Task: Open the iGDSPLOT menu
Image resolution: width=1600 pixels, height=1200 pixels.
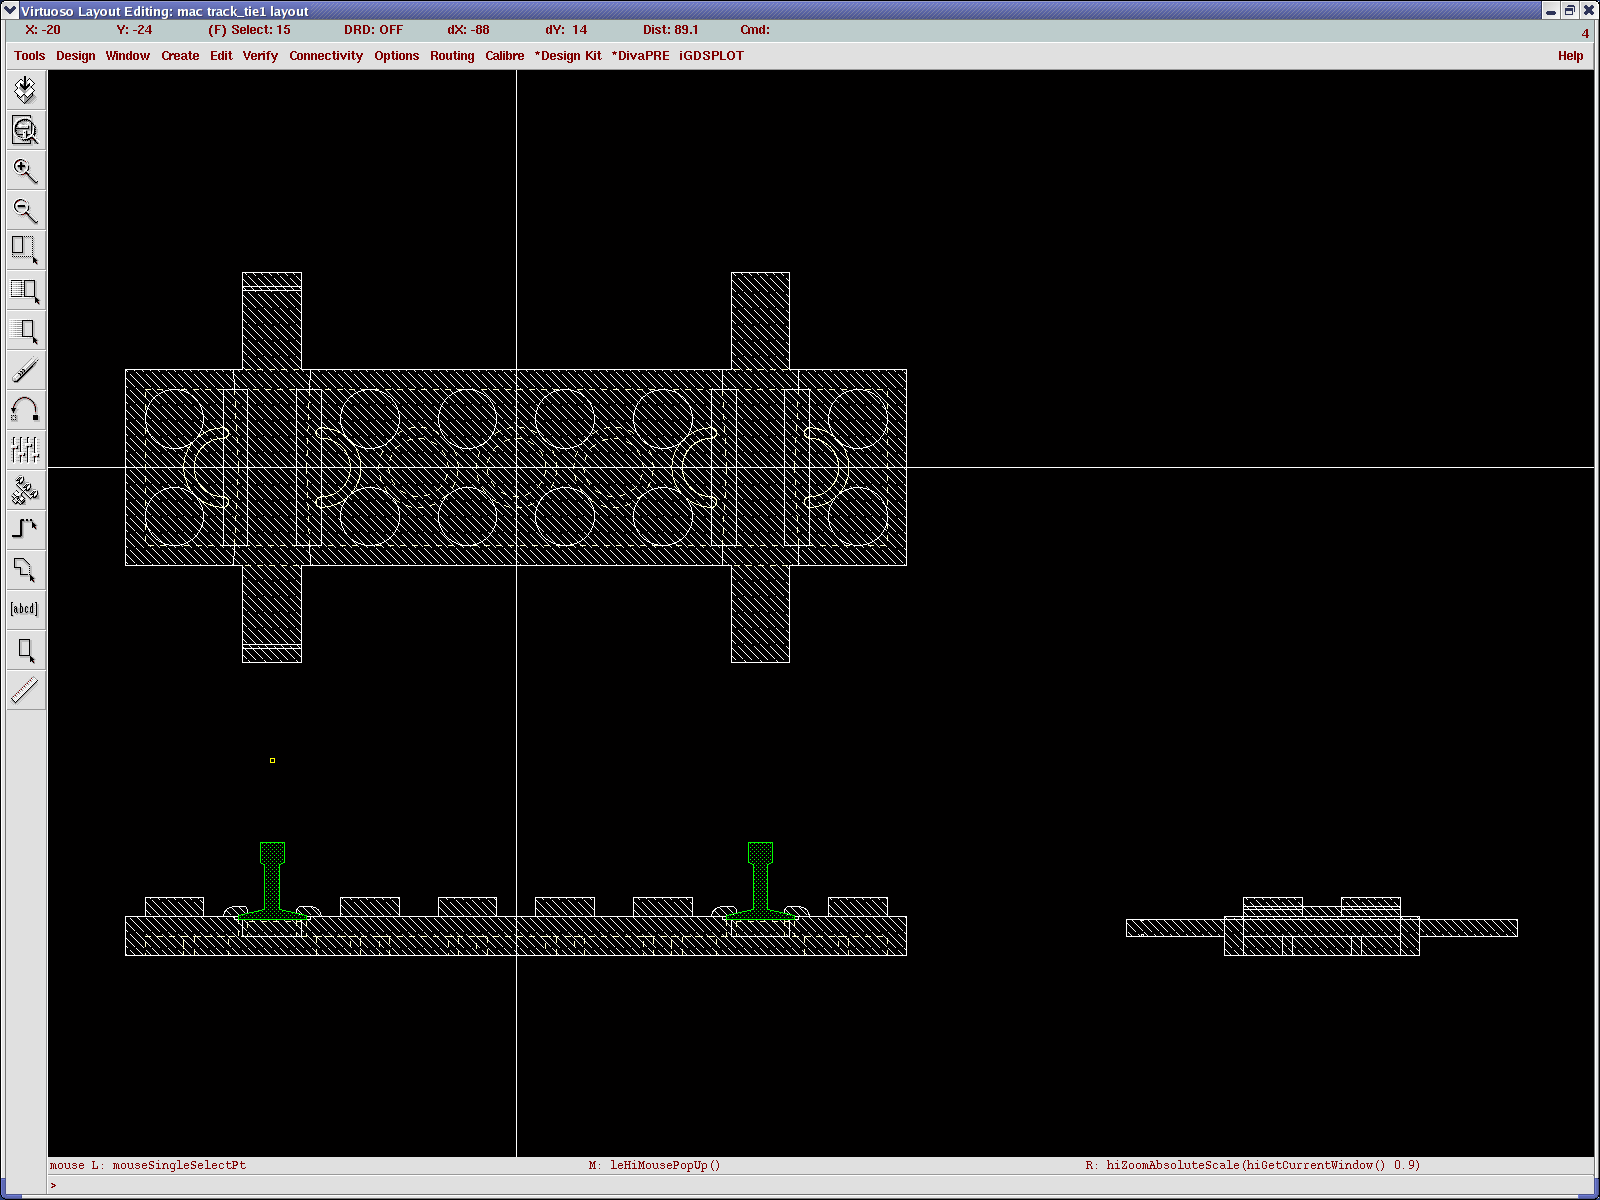Action: (x=711, y=56)
